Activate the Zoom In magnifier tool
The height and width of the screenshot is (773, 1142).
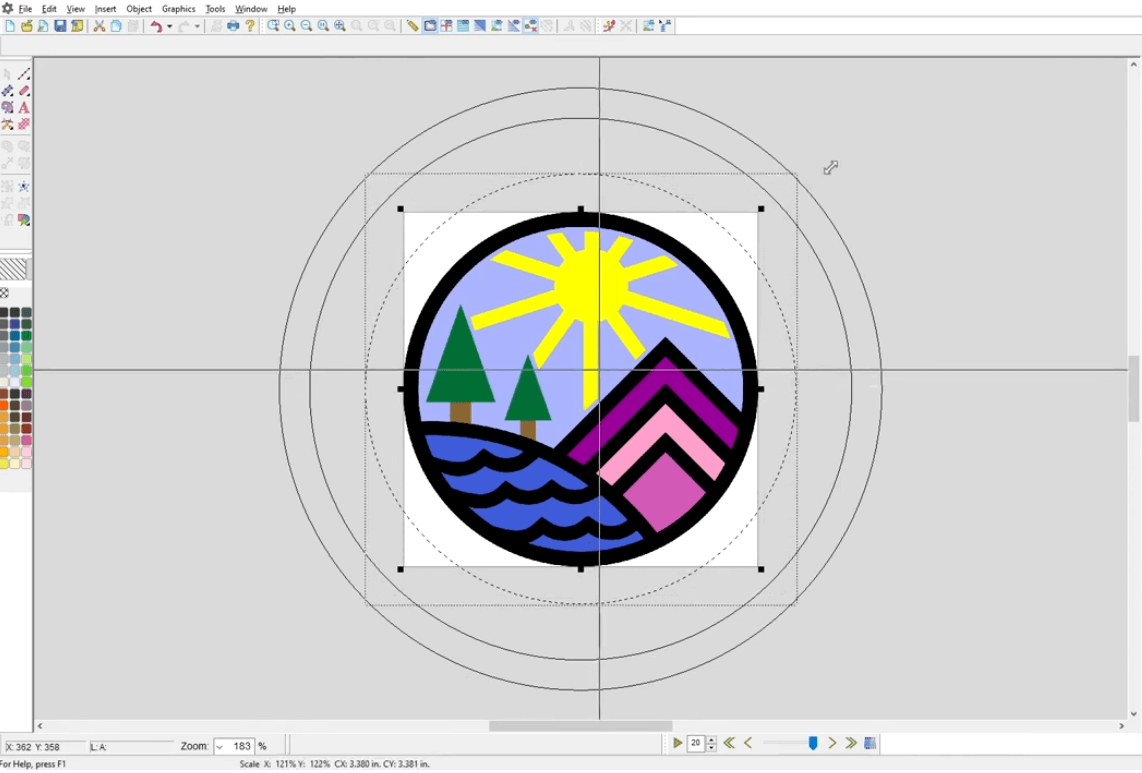[x=289, y=27]
